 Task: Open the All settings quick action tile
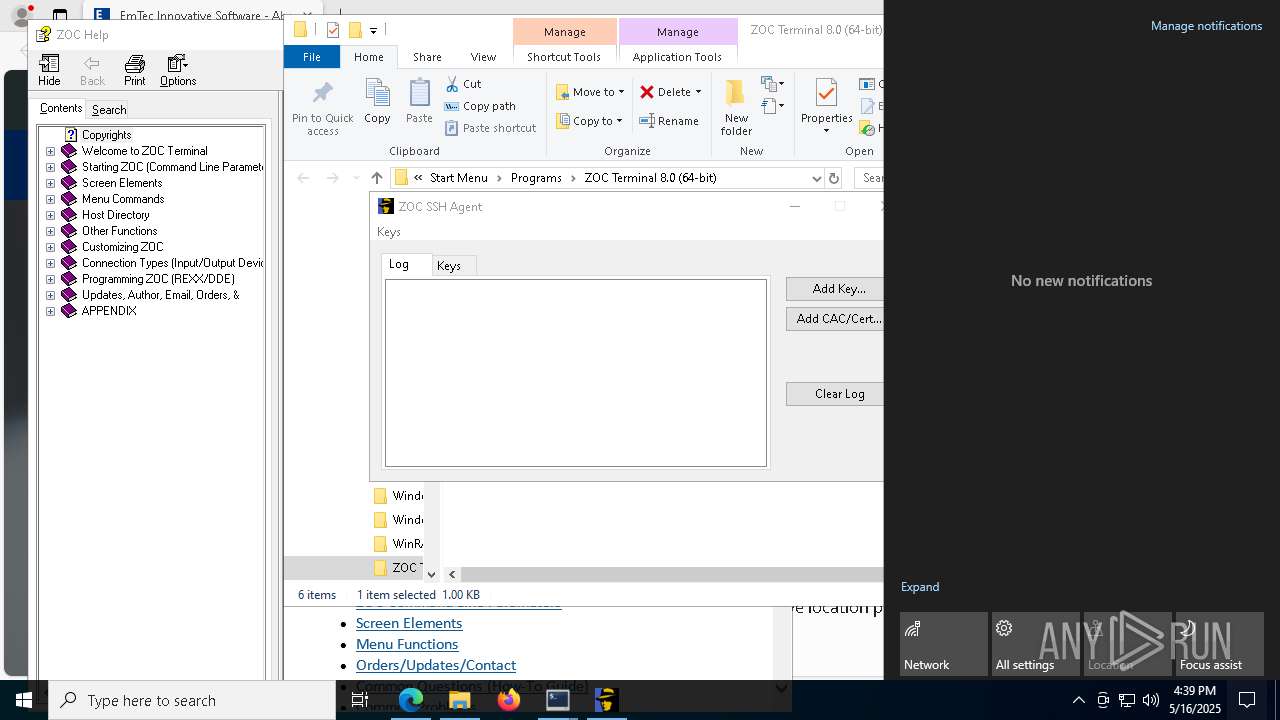pyautogui.click(x=1036, y=644)
